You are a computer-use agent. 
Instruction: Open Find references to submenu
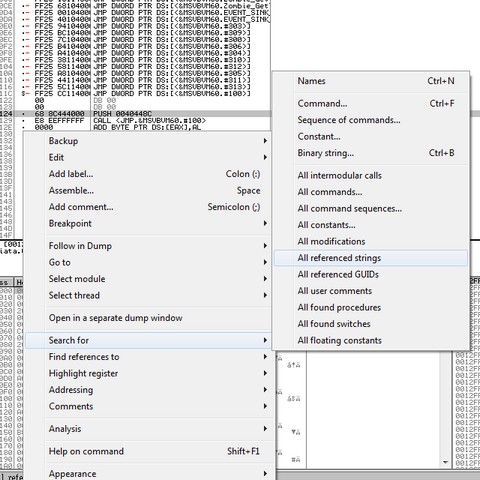click(149, 357)
